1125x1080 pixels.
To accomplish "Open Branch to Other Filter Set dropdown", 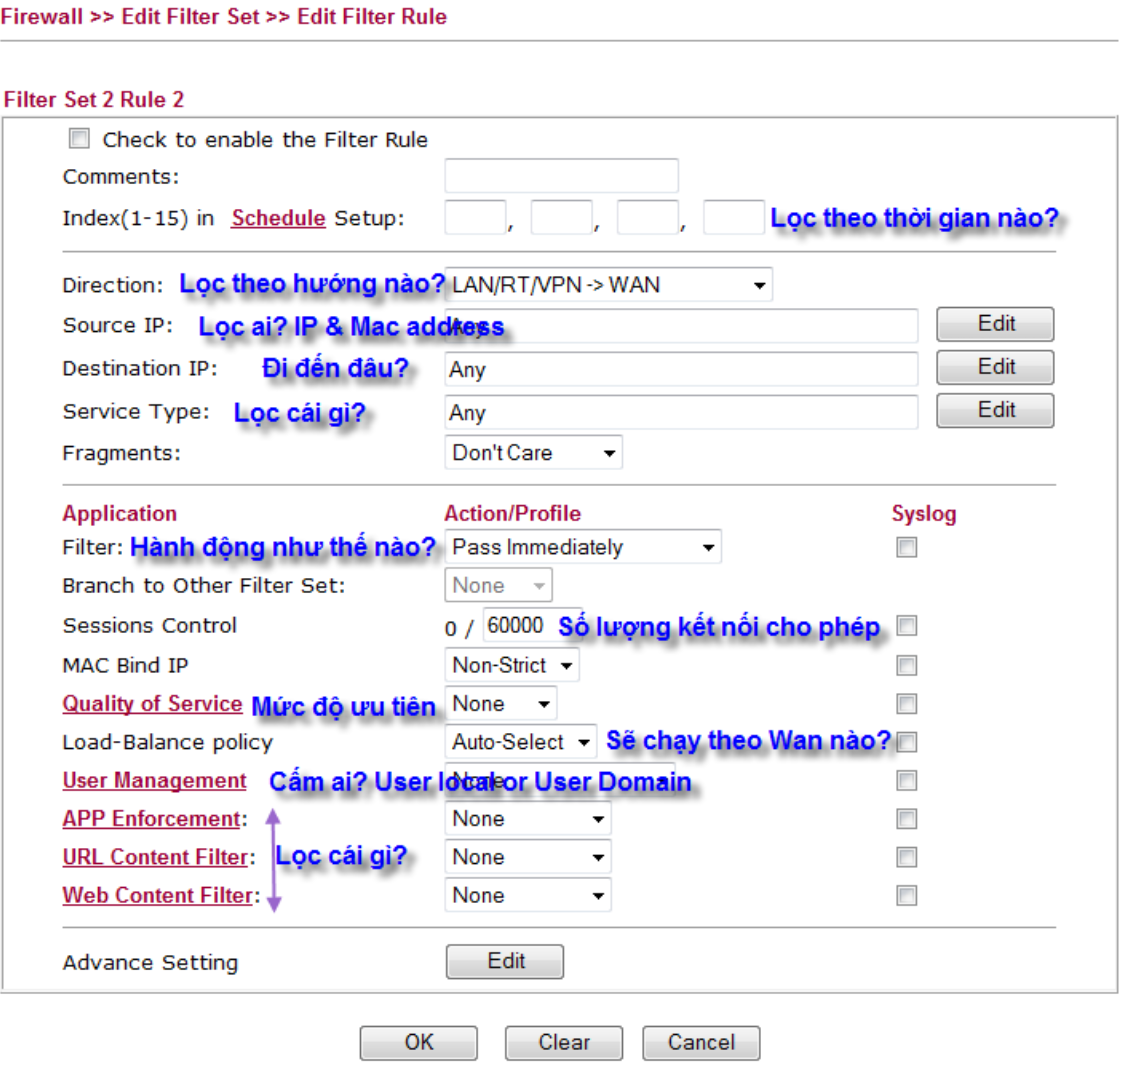I will click(x=498, y=586).
